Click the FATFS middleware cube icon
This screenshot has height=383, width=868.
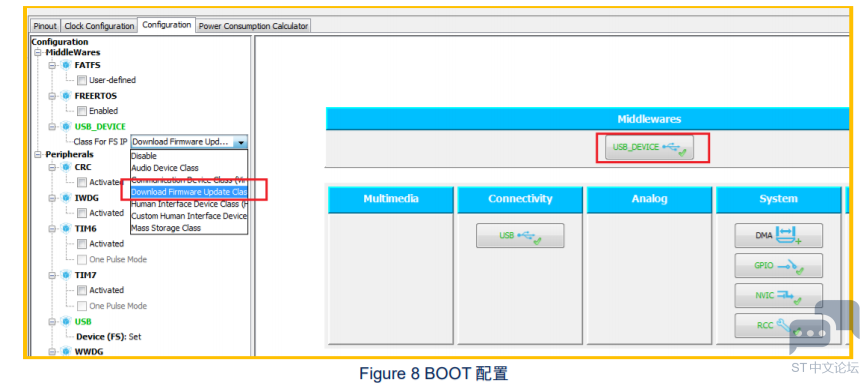(66, 65)
